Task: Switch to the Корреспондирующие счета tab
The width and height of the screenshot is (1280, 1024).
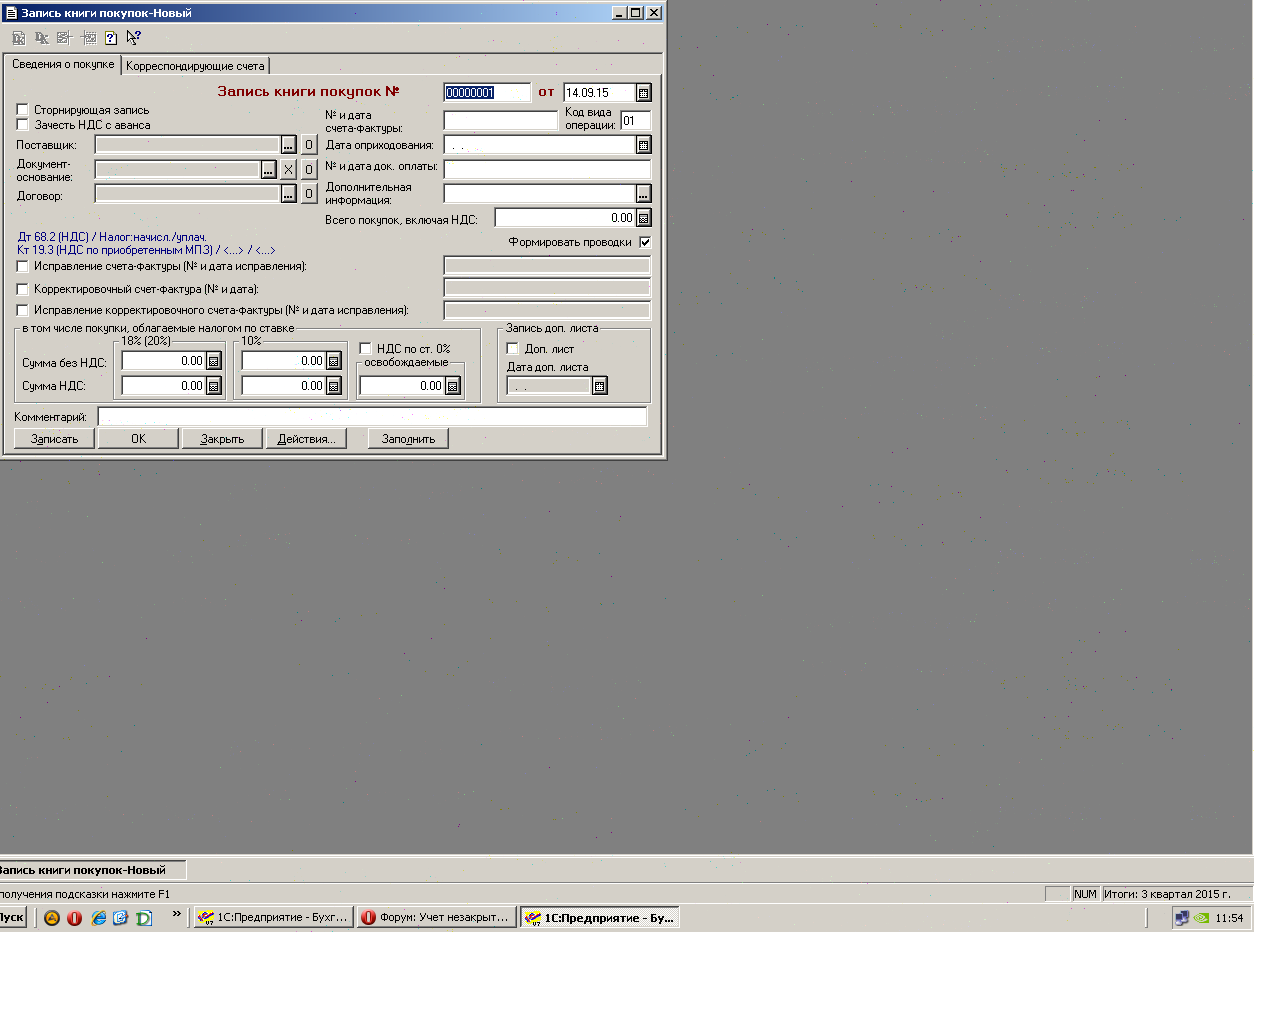Action: tap(195, 66)
